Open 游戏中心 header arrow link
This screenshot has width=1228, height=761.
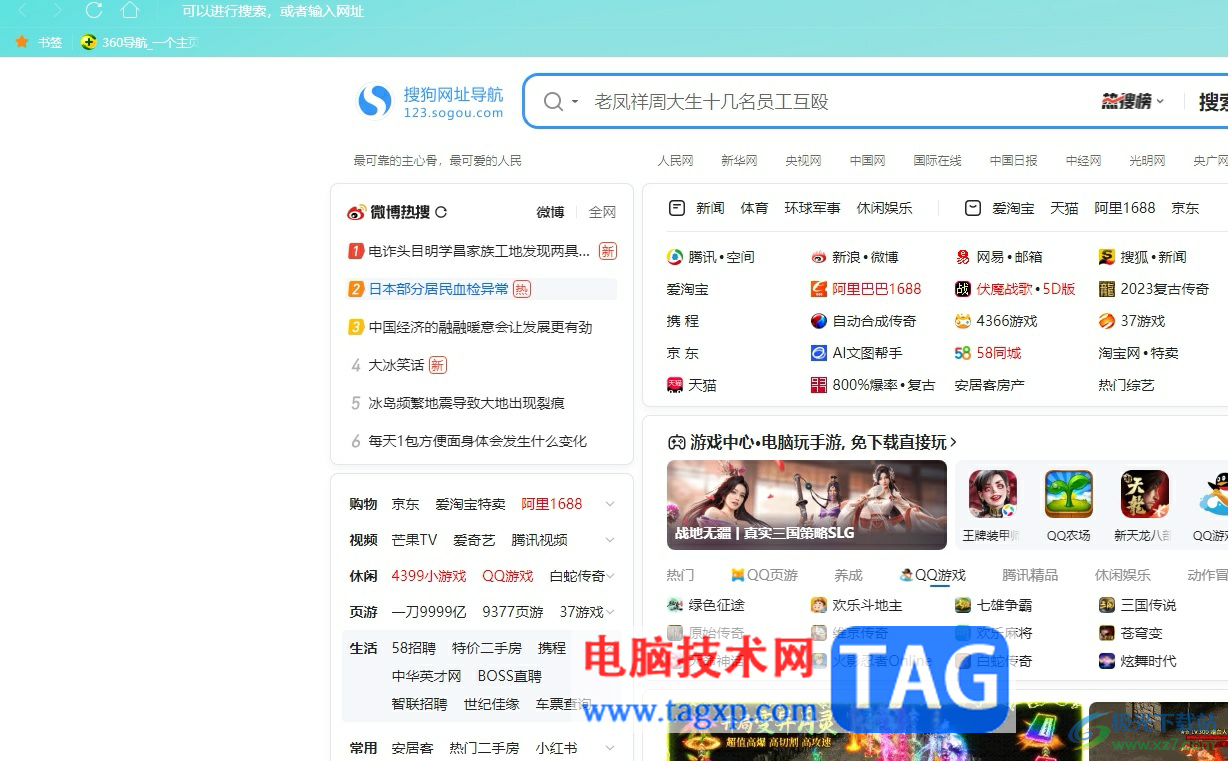(953, 442)
